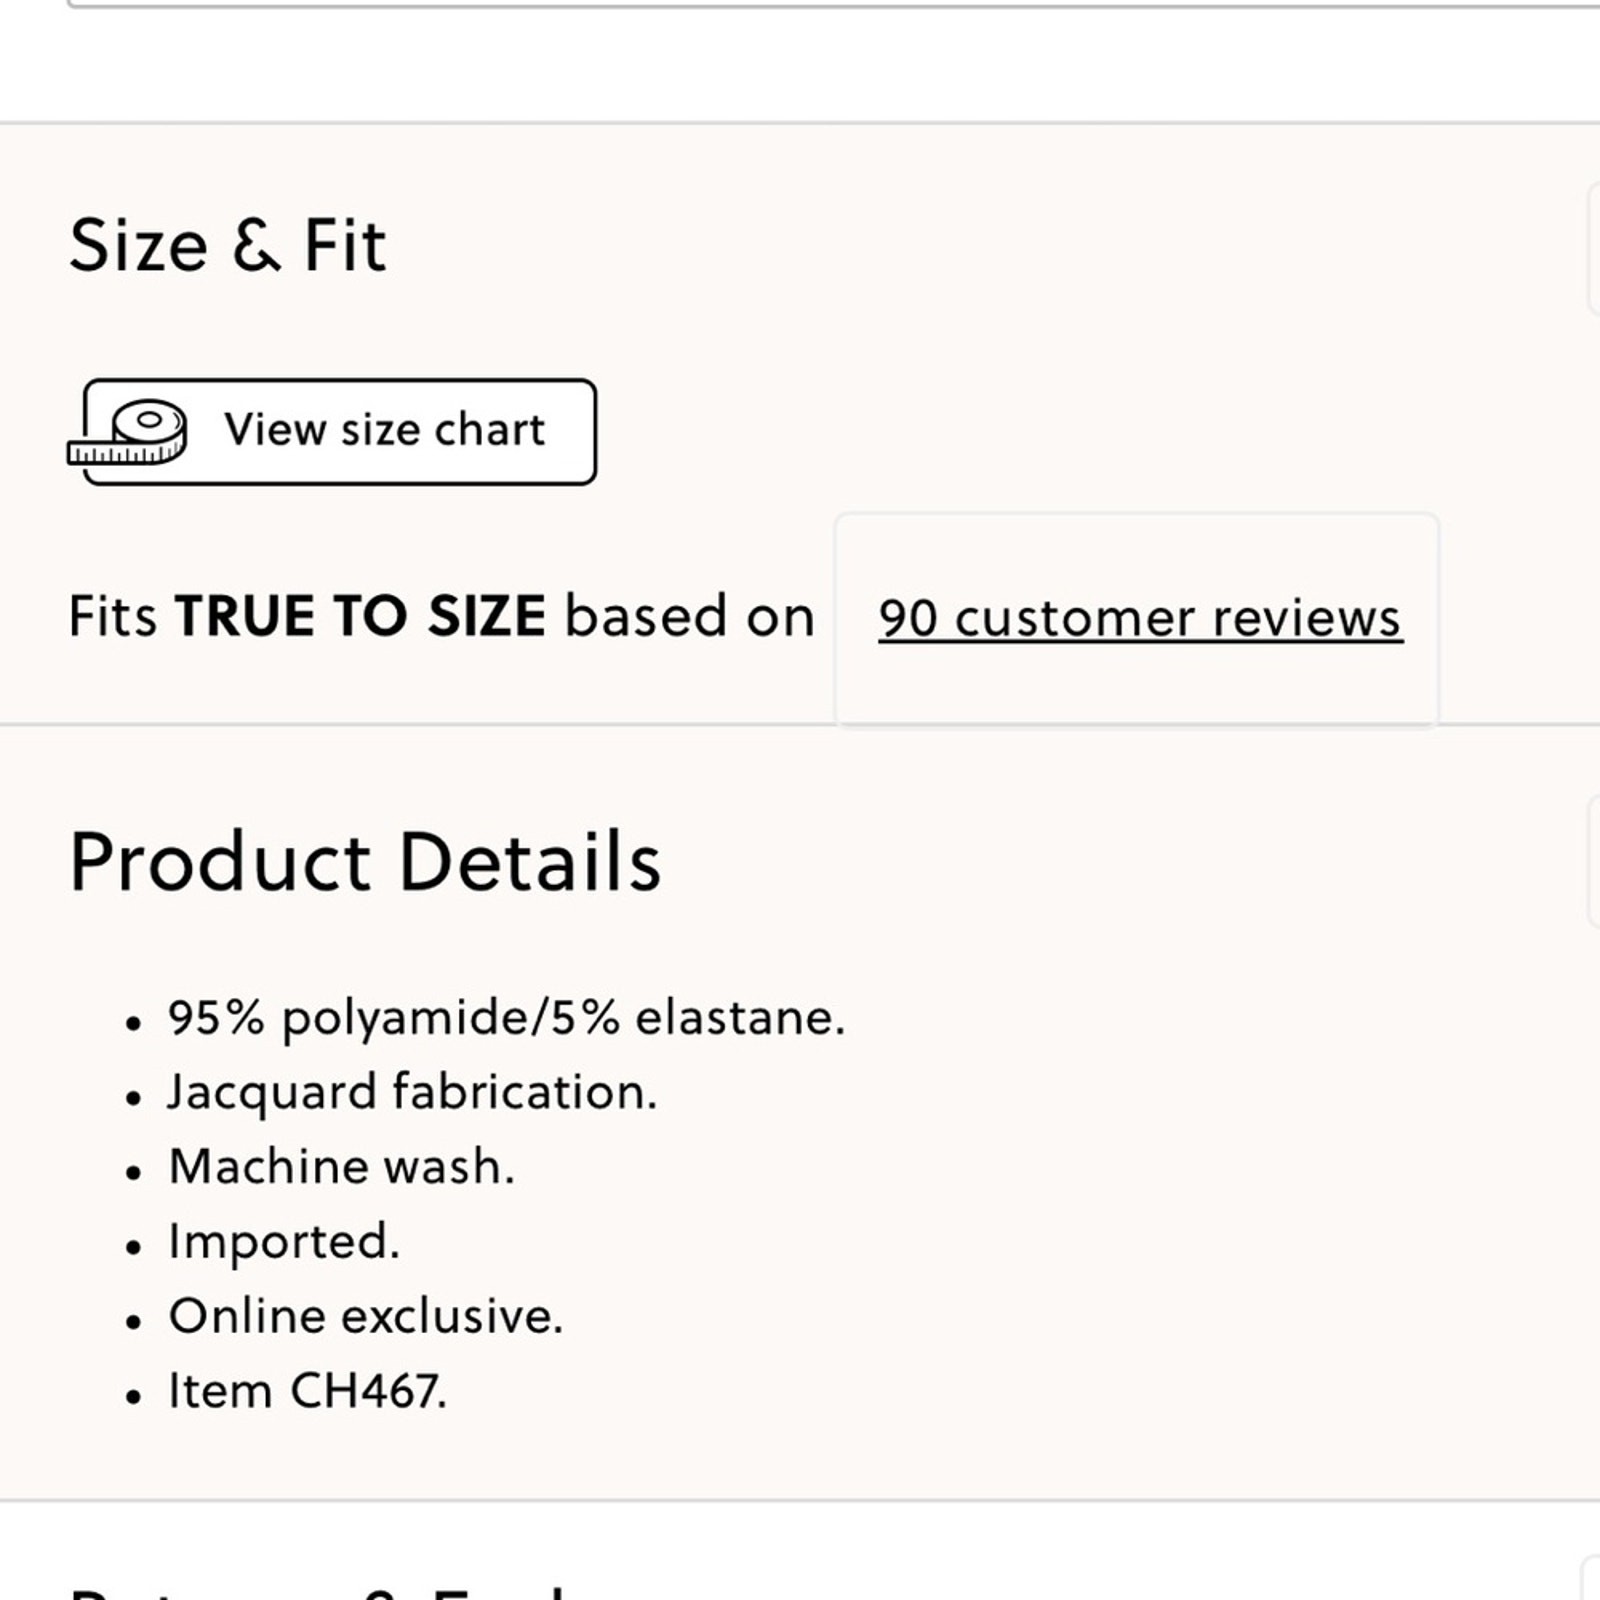Click the Item CH467 product code
The width and height of the screenshot is (1600, 1600).
click(308, 1391)
